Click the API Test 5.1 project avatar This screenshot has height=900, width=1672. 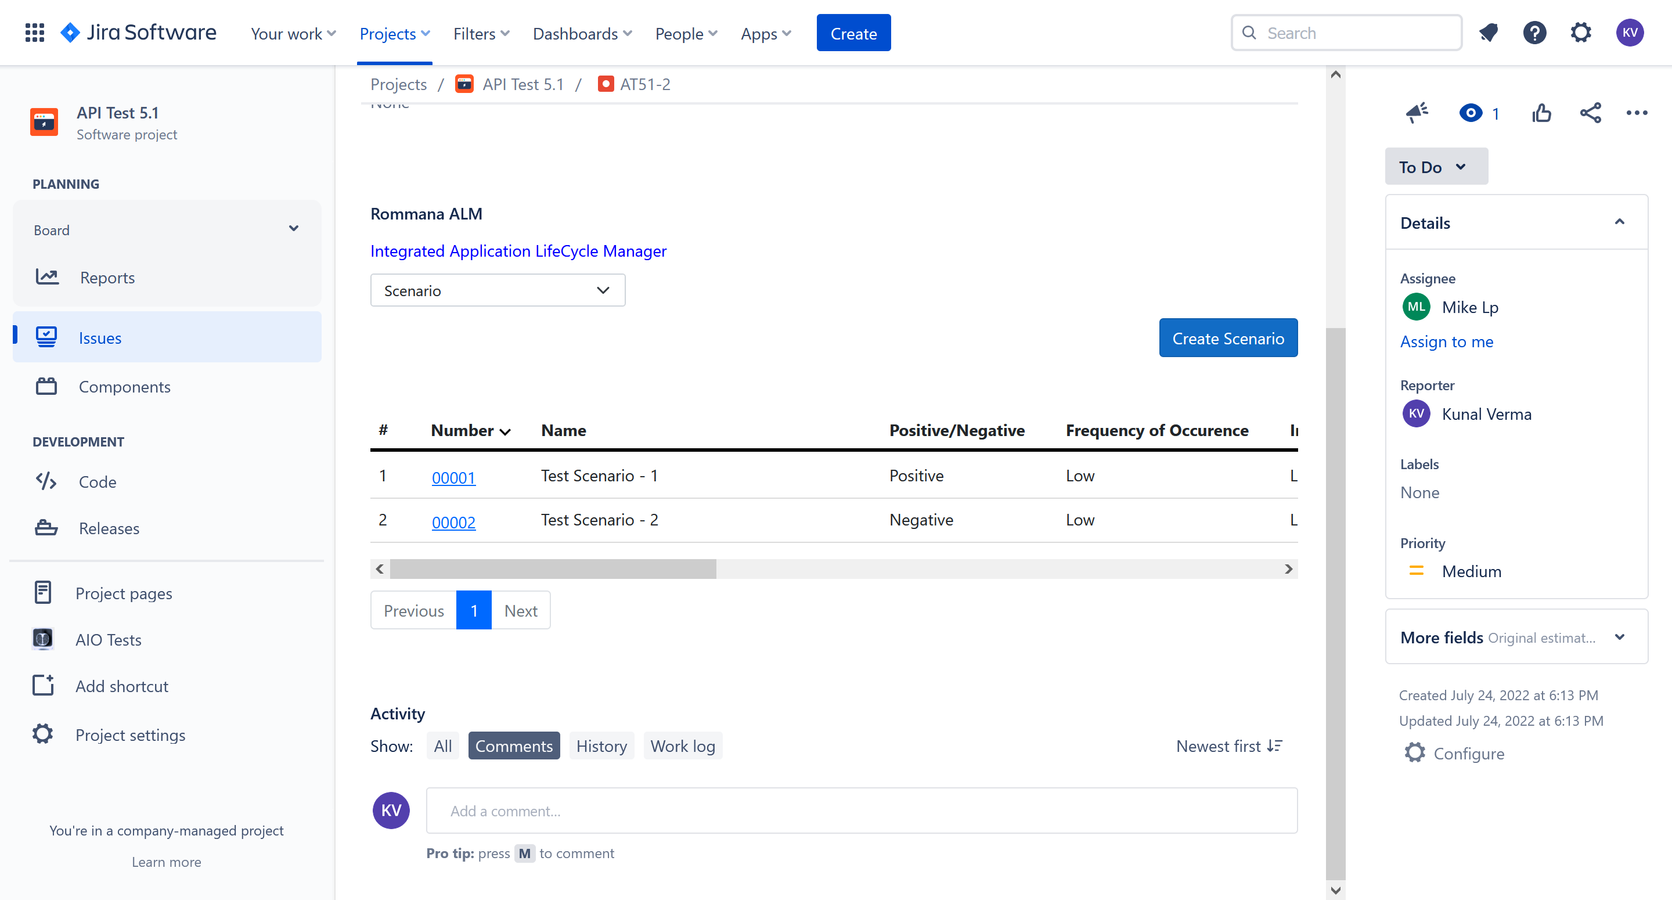tap(44, 122)
